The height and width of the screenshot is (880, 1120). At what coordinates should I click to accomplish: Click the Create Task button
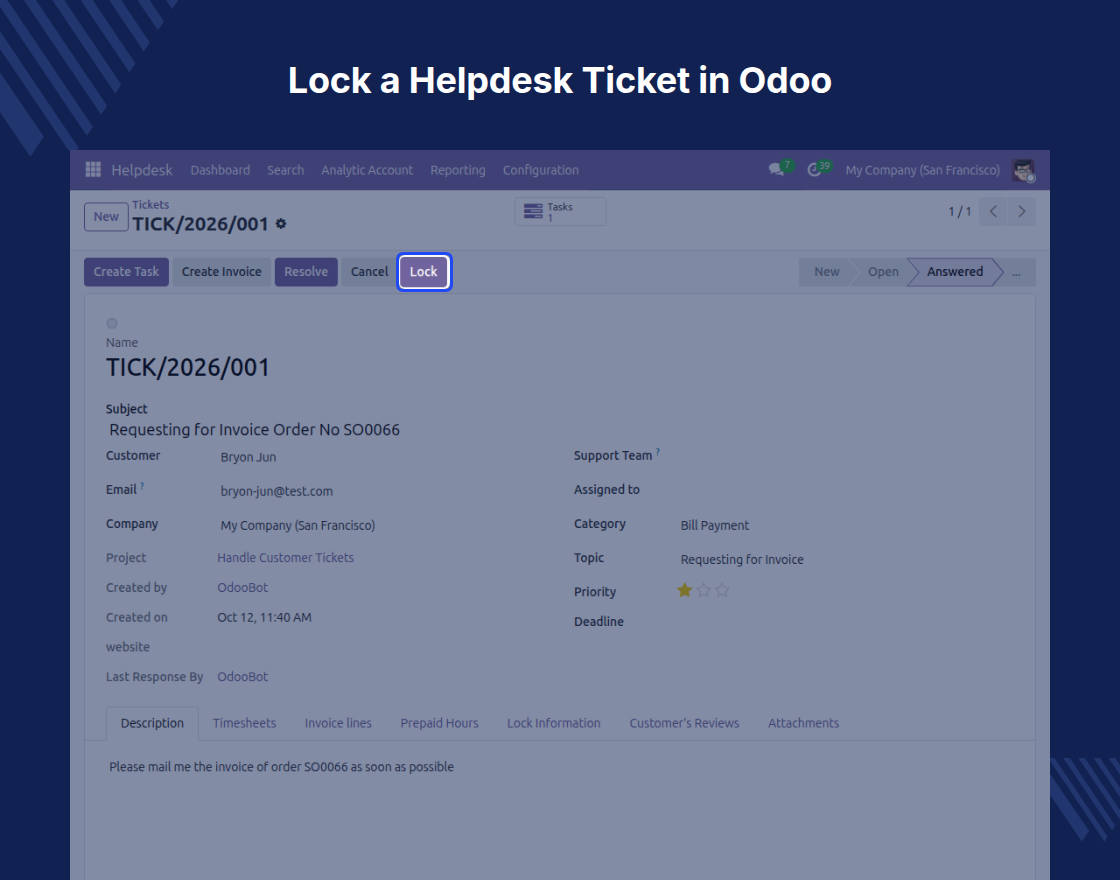[126, 272]
